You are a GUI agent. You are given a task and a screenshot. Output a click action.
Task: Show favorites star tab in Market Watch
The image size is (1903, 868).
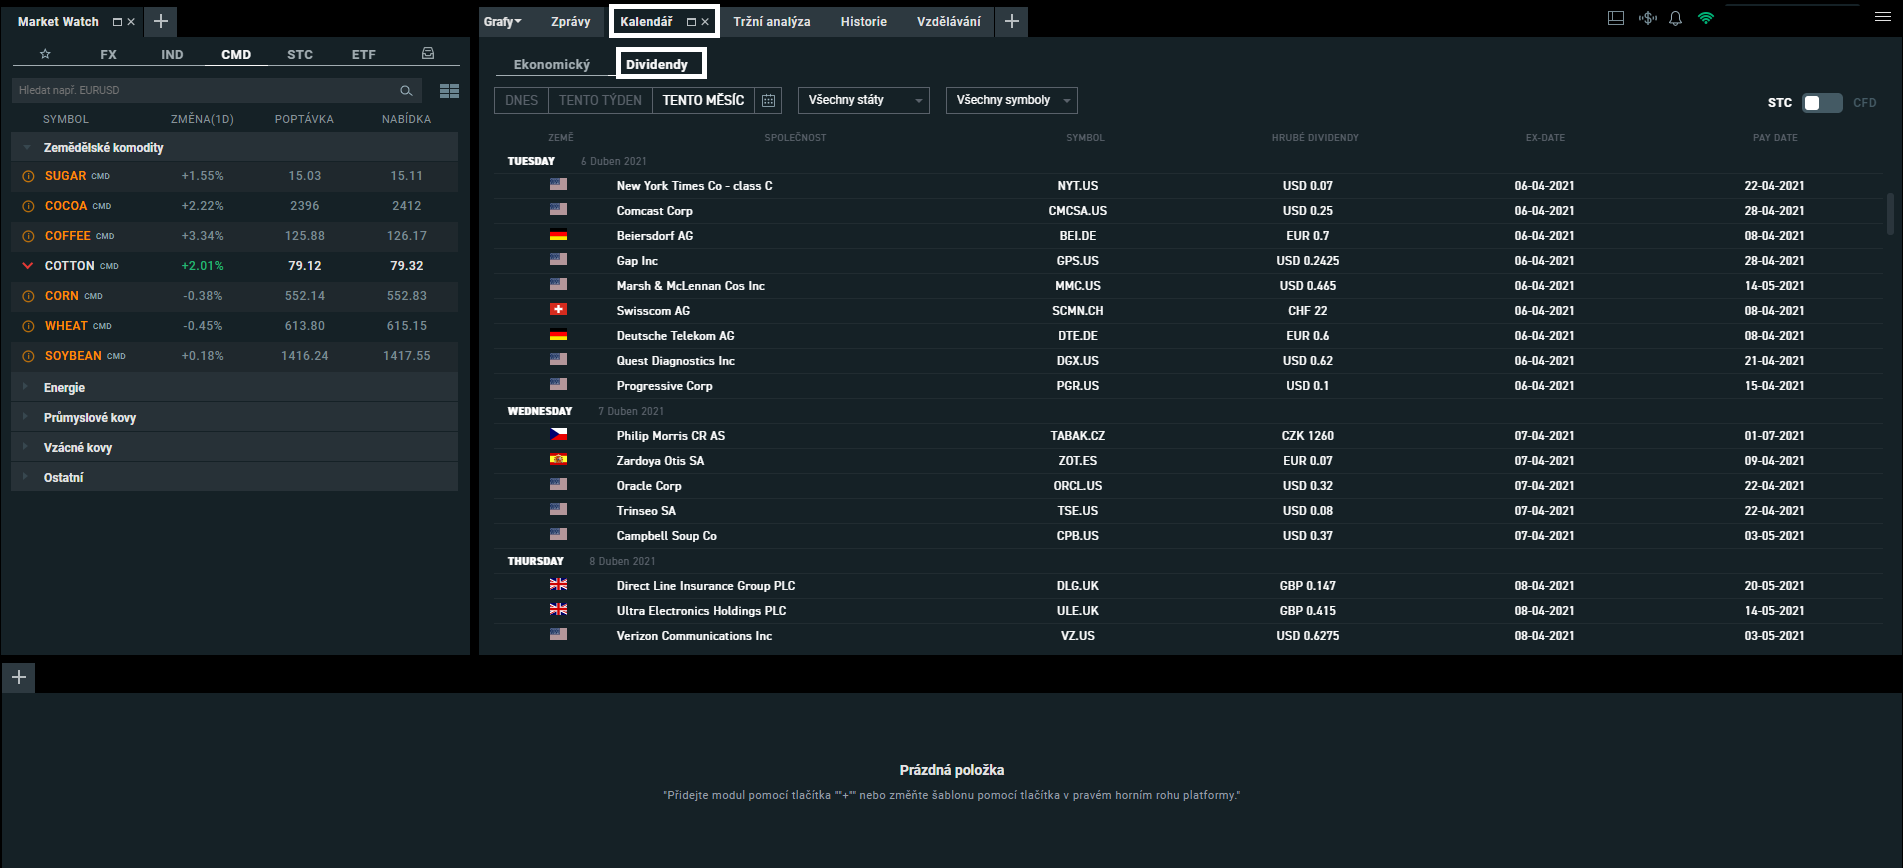tap(45, 54)
